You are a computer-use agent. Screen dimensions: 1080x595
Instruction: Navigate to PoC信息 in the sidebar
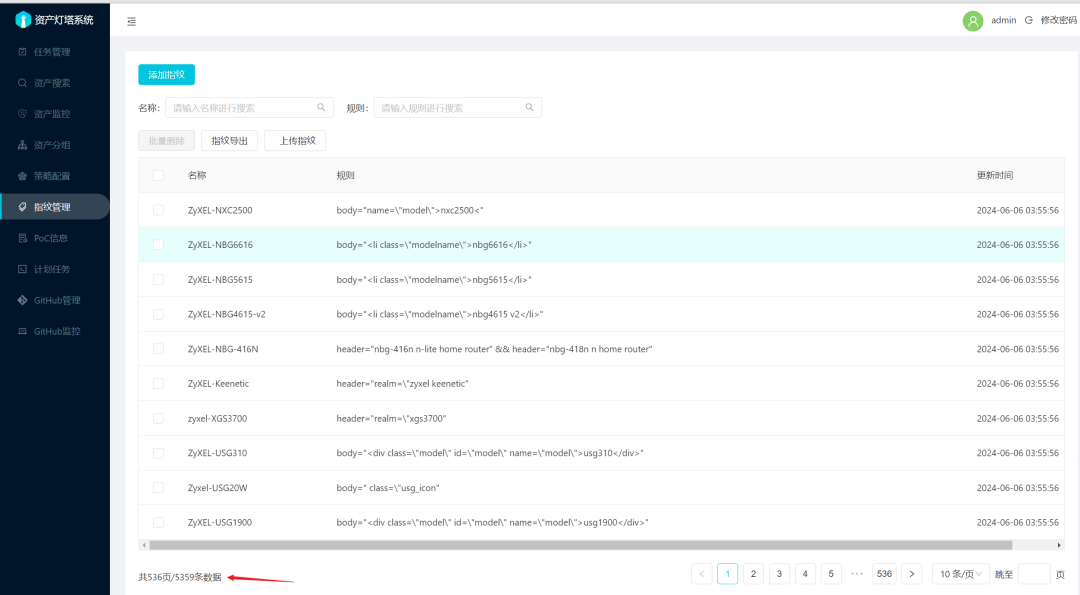[x=50, y=238]
